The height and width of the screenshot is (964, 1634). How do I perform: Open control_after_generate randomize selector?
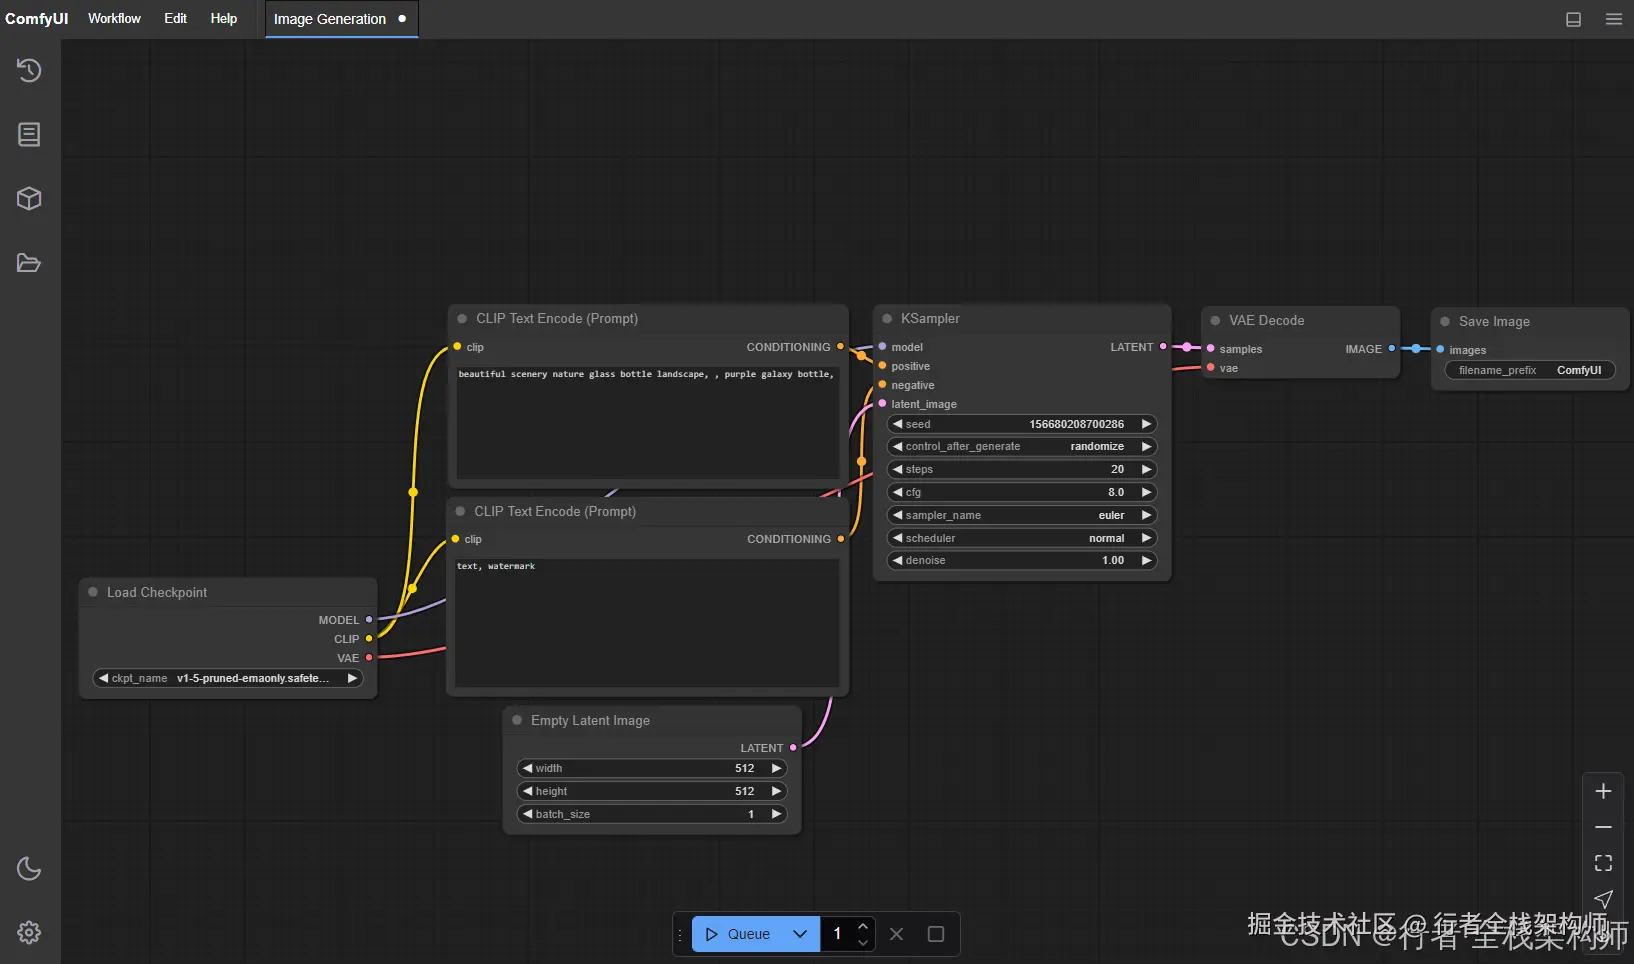tap(1022, 446)
